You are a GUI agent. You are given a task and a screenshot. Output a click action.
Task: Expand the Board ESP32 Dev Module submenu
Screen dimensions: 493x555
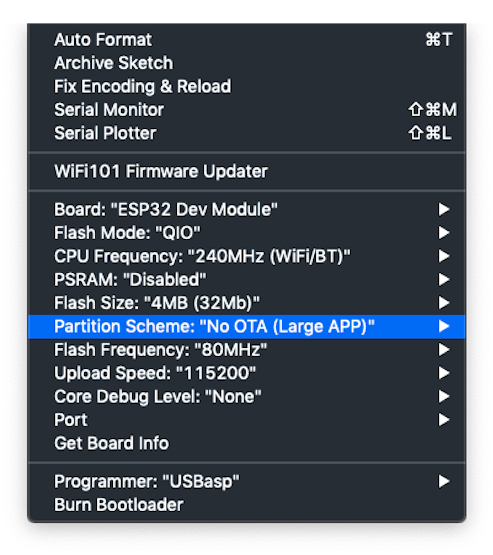[x=247, y=209]
